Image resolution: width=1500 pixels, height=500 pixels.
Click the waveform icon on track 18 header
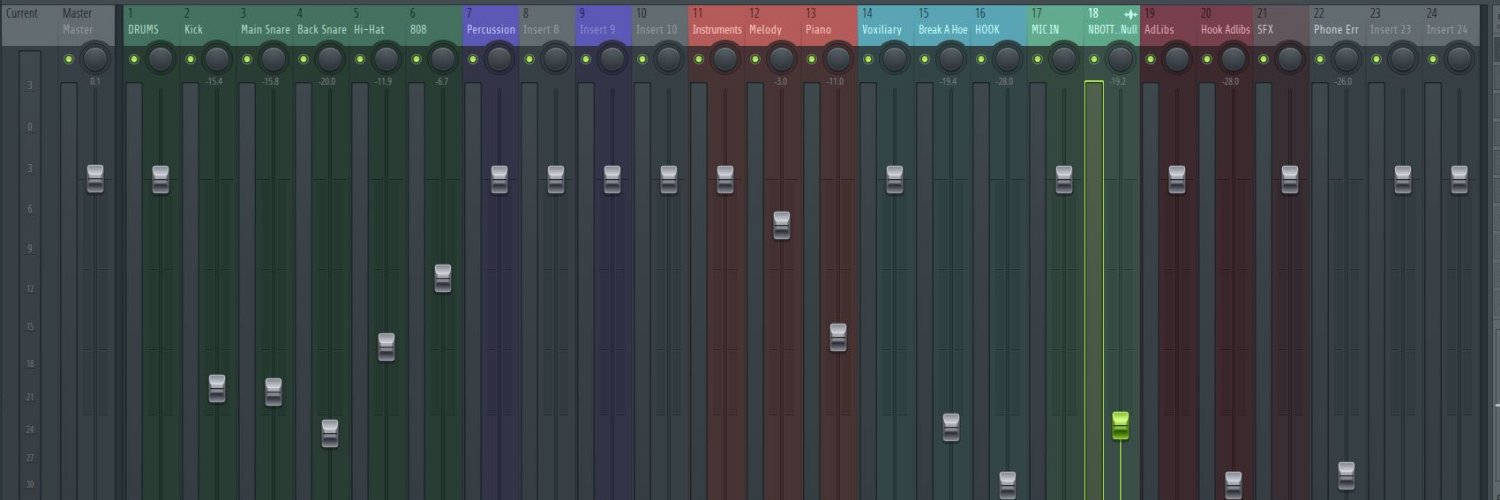point(1130,15)
